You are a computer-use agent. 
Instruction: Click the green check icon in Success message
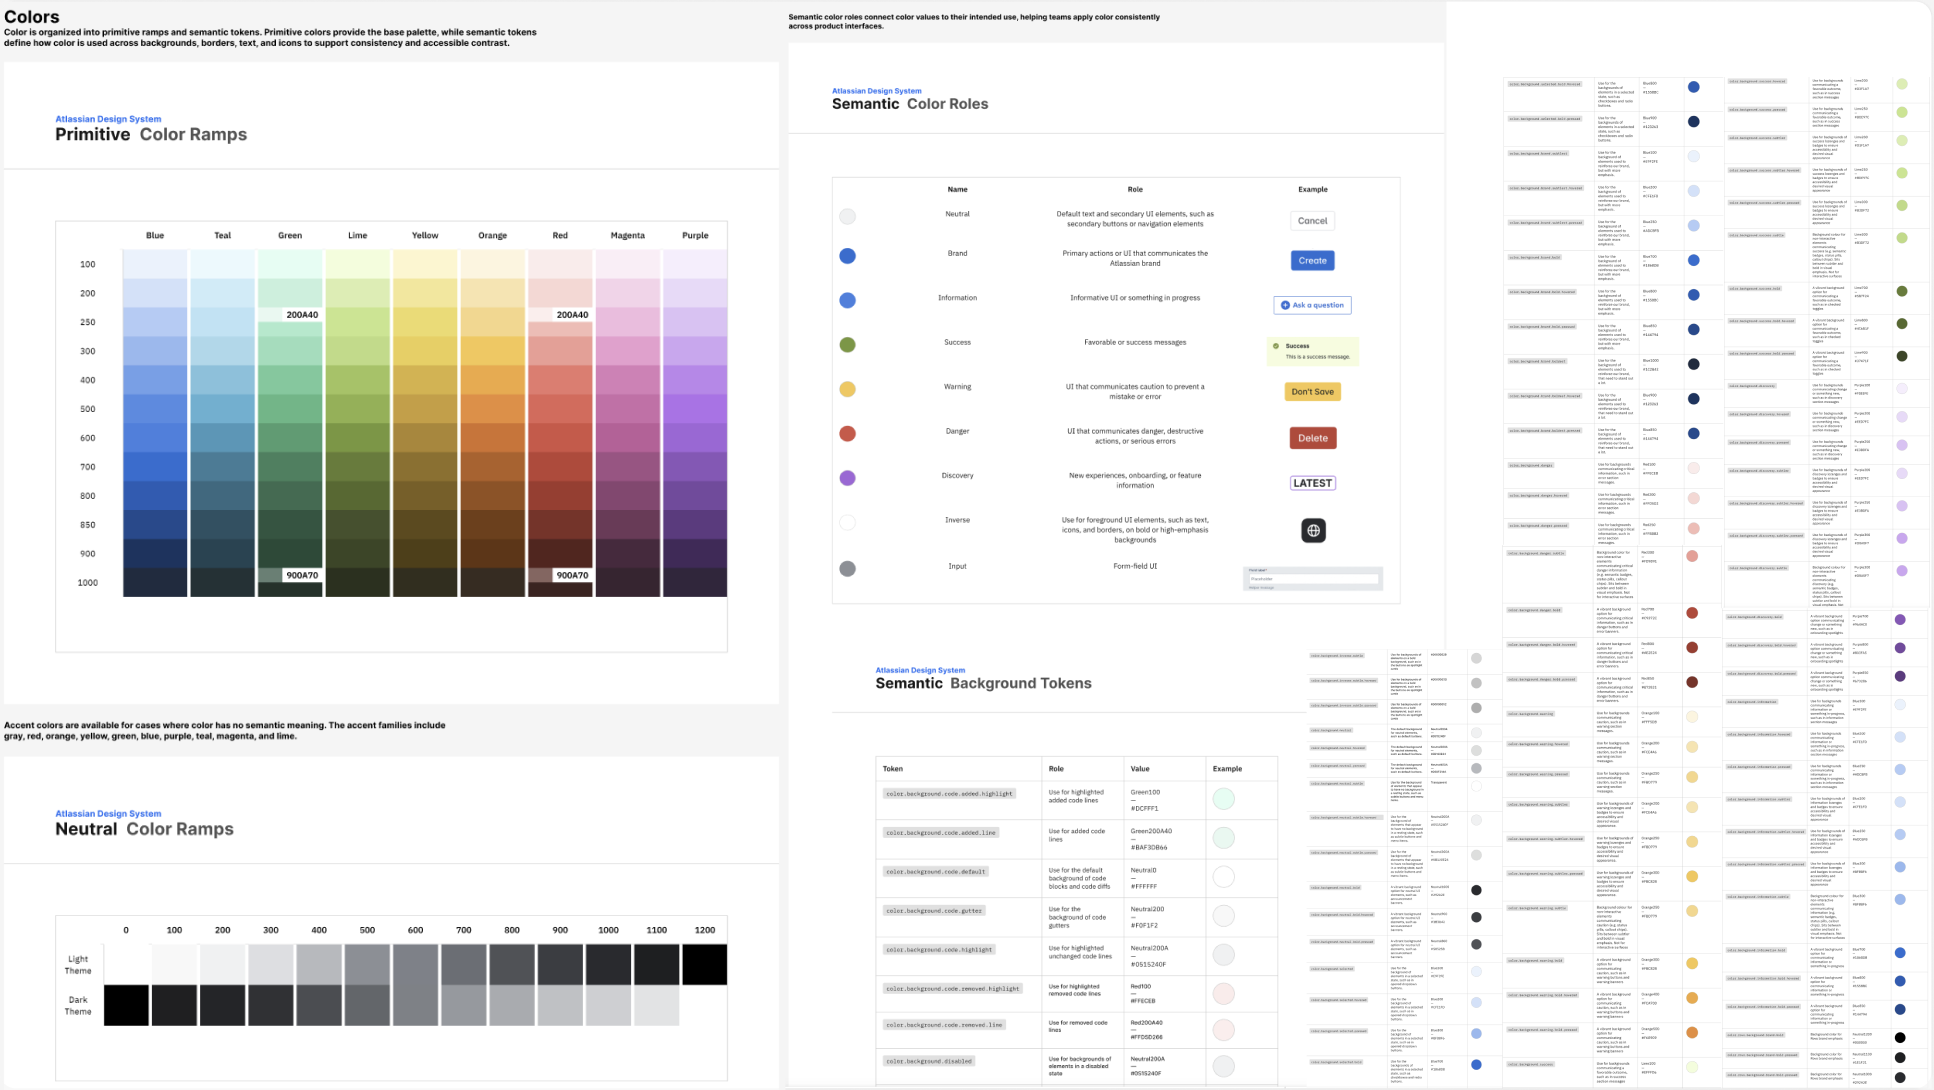1276,346
